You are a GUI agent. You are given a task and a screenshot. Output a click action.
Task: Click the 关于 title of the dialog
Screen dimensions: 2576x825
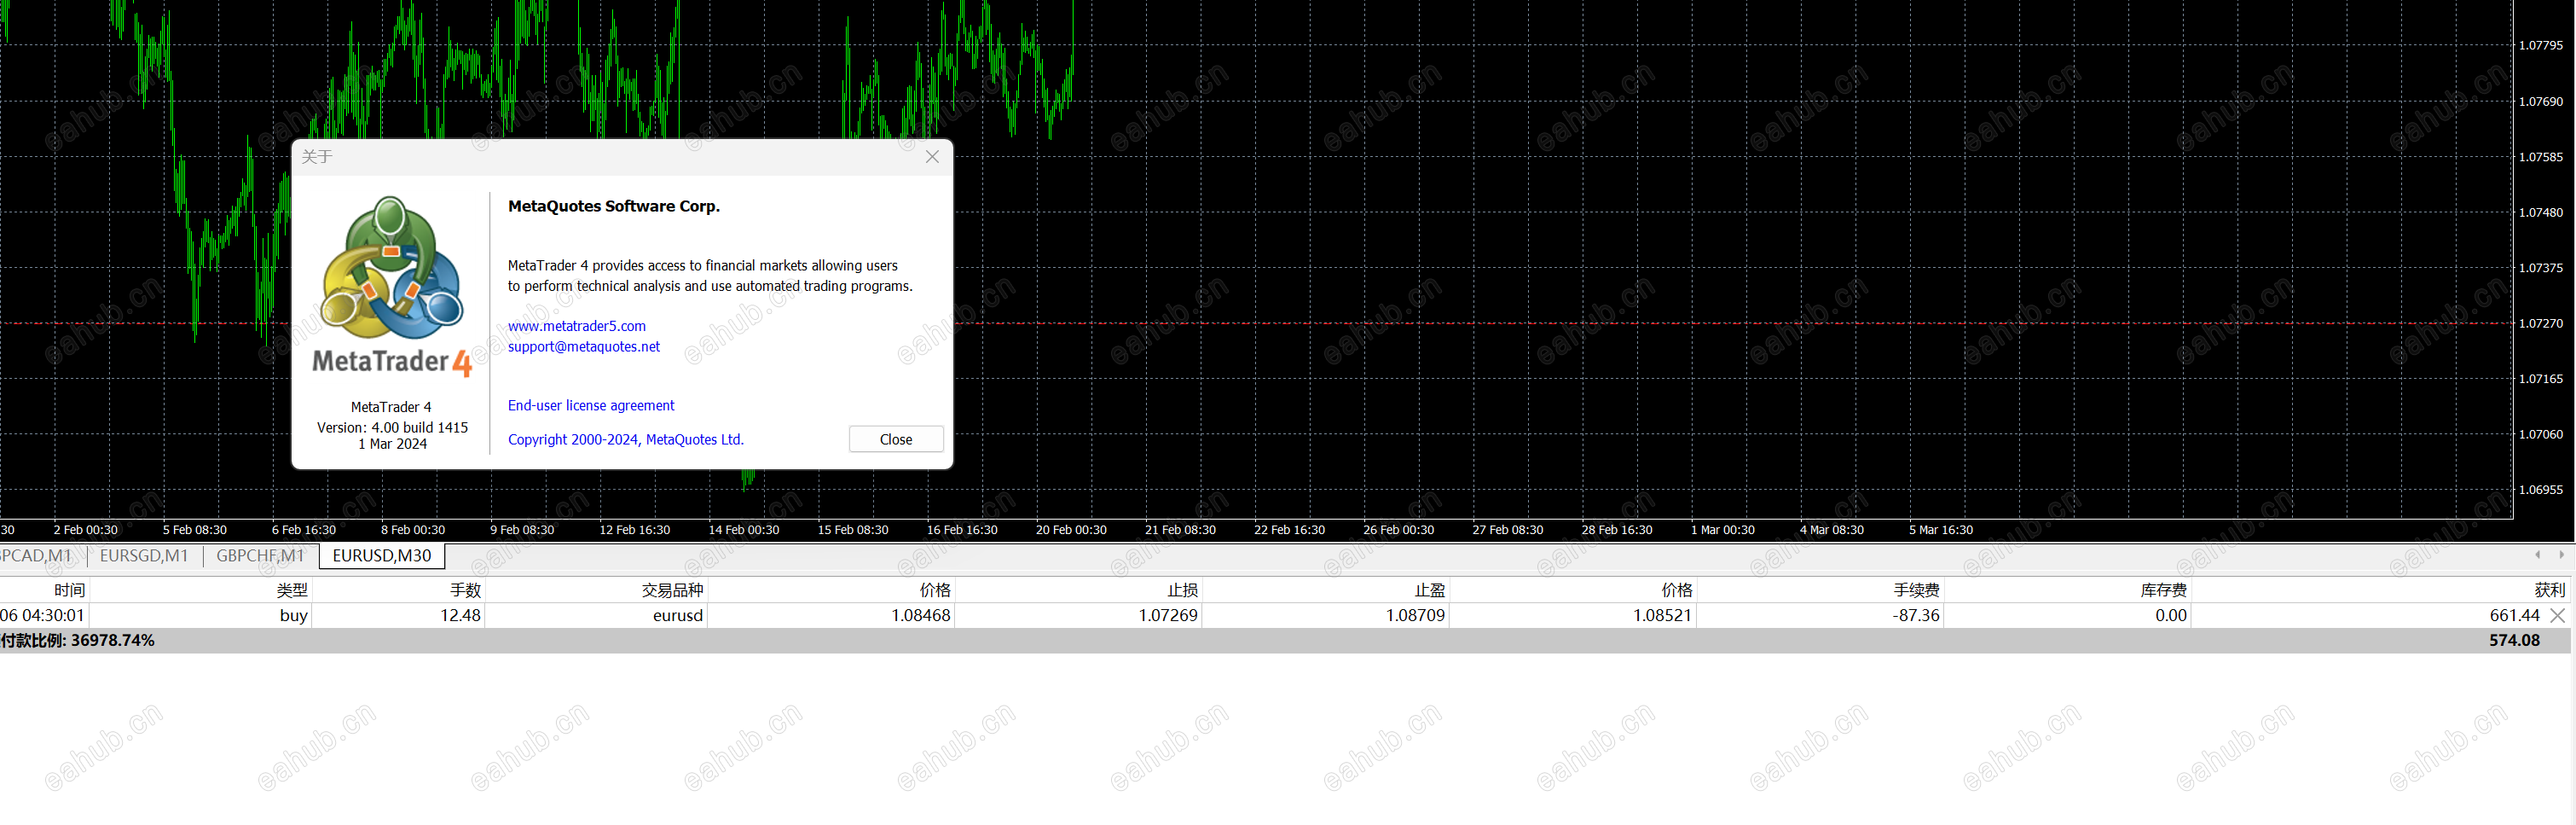(x=317, y=157)
